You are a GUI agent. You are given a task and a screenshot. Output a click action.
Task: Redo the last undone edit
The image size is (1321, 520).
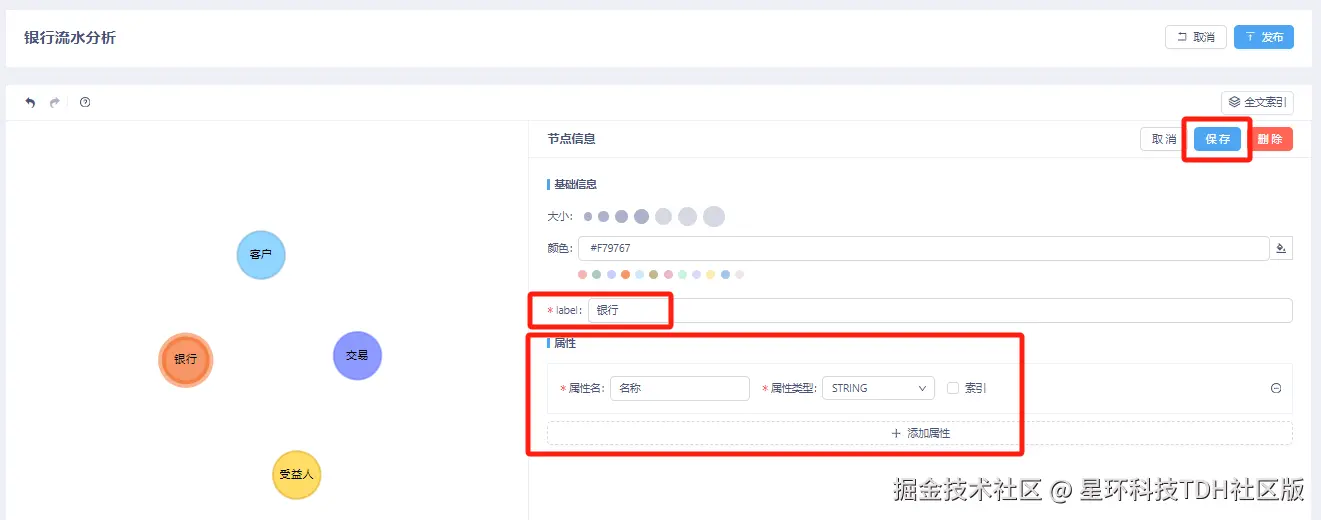55,102
